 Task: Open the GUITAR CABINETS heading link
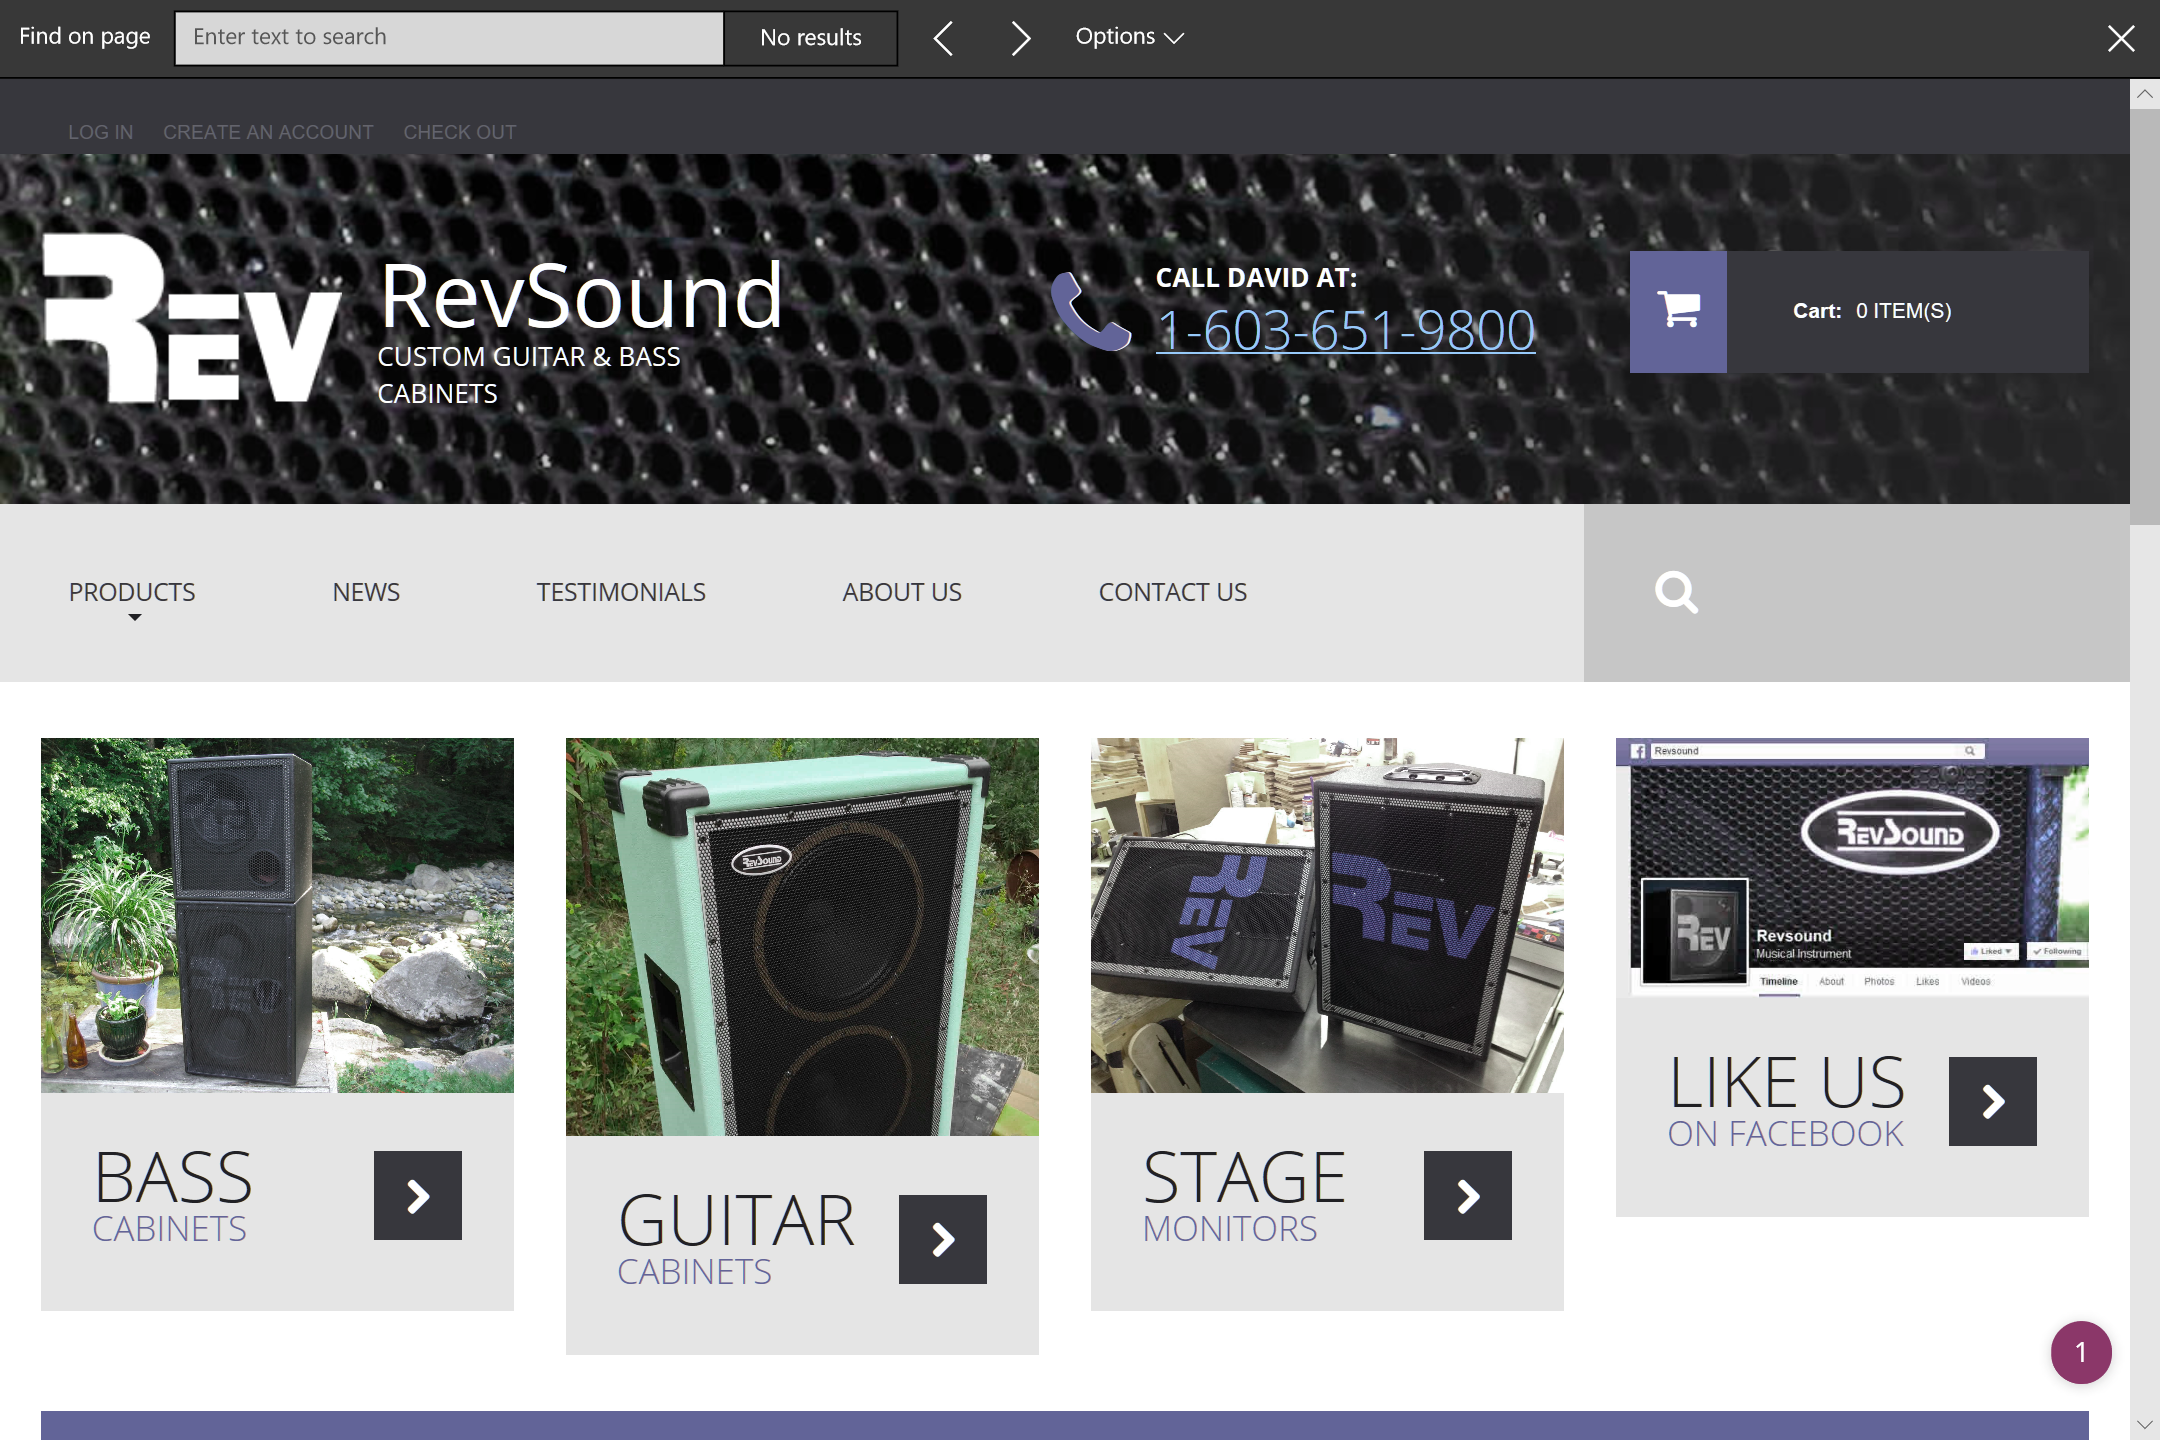coord(736,1239)
